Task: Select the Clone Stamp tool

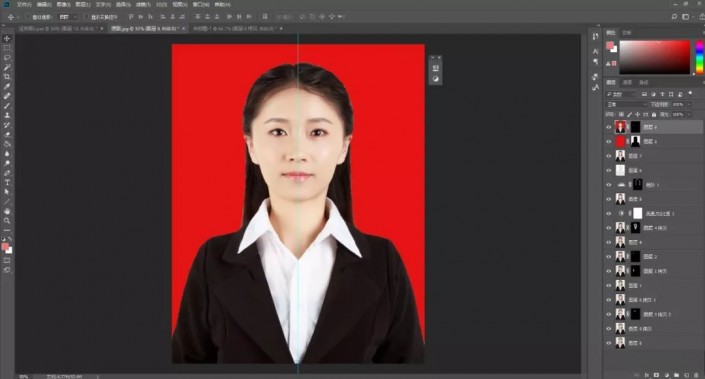Action: [x=7, y=115]
